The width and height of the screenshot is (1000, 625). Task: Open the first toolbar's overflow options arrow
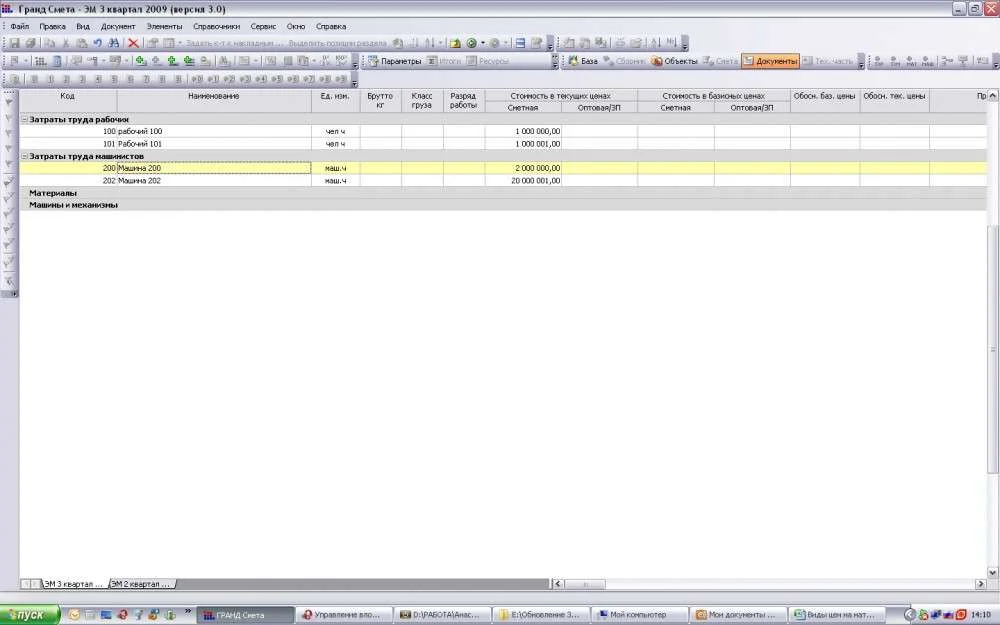(x=550, y=43)
